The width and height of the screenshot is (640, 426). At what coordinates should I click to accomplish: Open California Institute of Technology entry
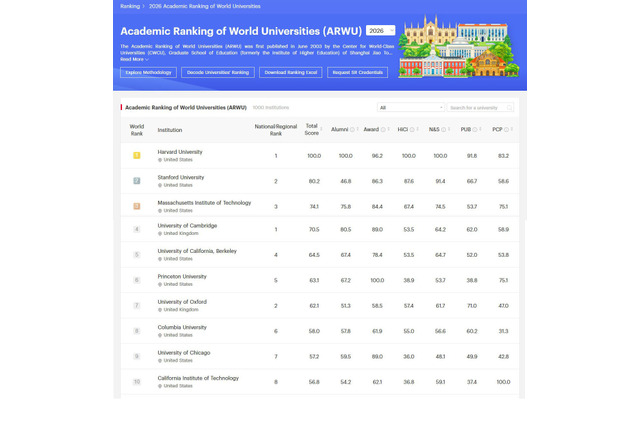click(198, 378)
